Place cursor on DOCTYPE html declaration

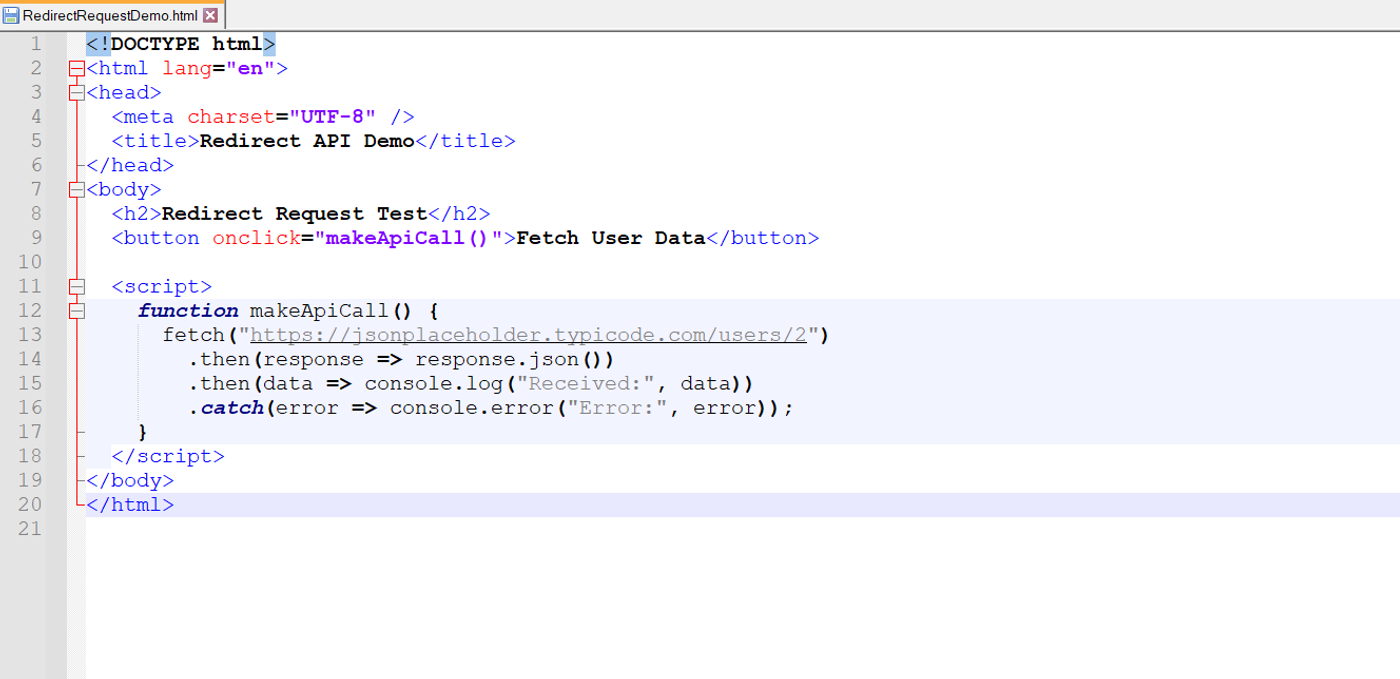coord(180,44)
